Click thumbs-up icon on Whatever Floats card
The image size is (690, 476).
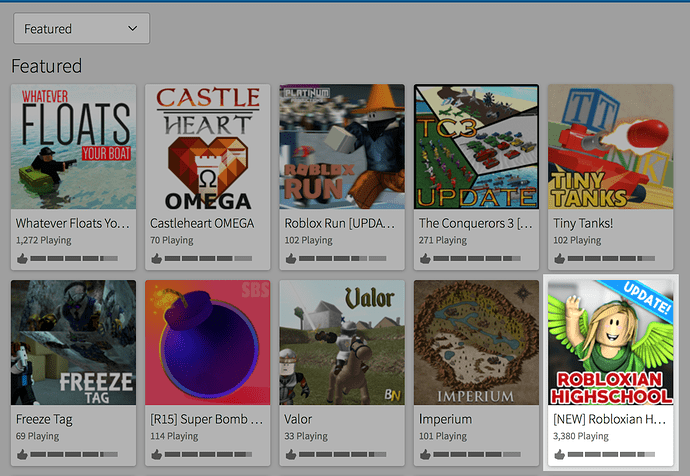tap(22, 258)
